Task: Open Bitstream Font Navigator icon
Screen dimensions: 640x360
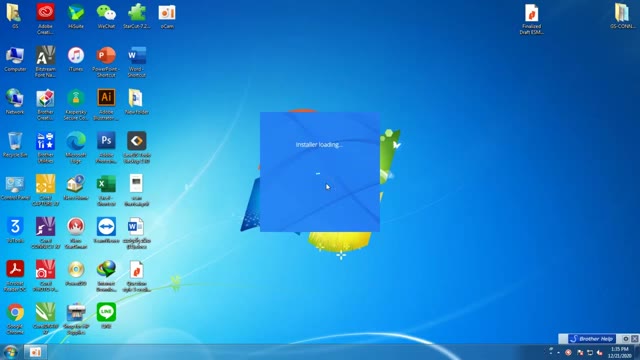Action: [45, 61]
